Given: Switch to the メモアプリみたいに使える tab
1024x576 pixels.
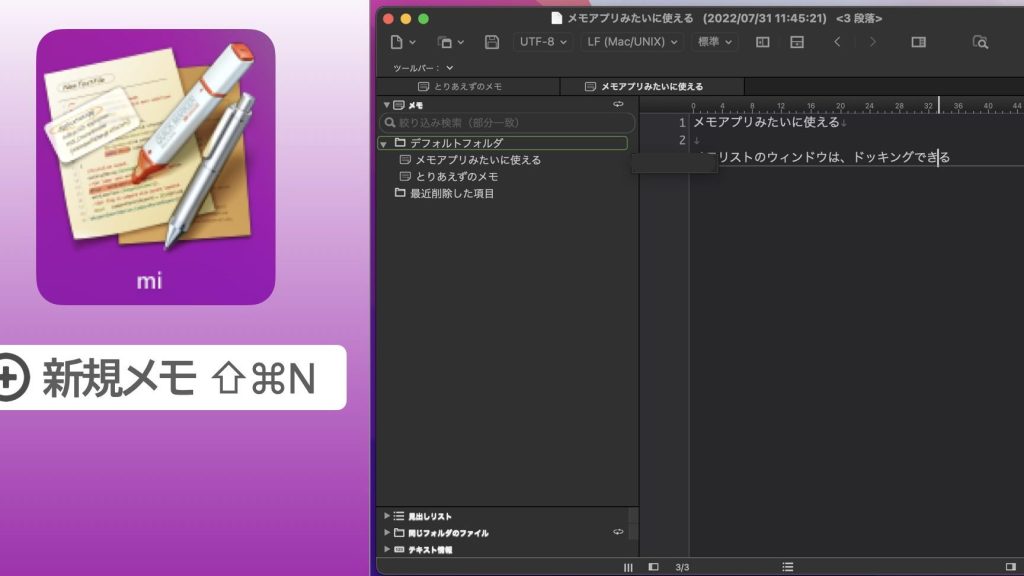Looking at the screenshot, I should pyautogui.click(x=652, y=86).
